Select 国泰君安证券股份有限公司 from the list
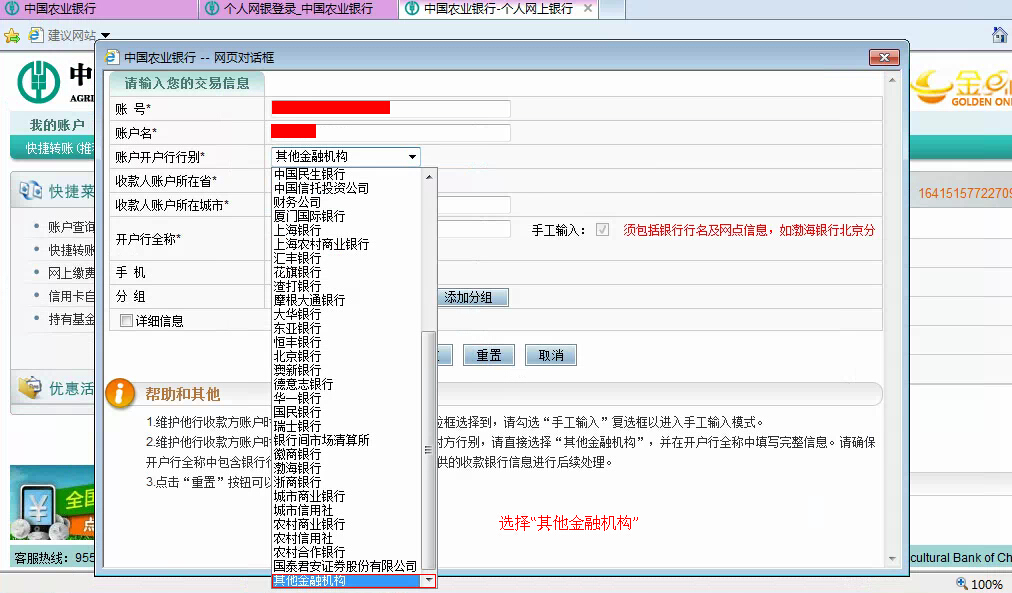Viewport: 1012px width, 593px height. pos(345,567)
